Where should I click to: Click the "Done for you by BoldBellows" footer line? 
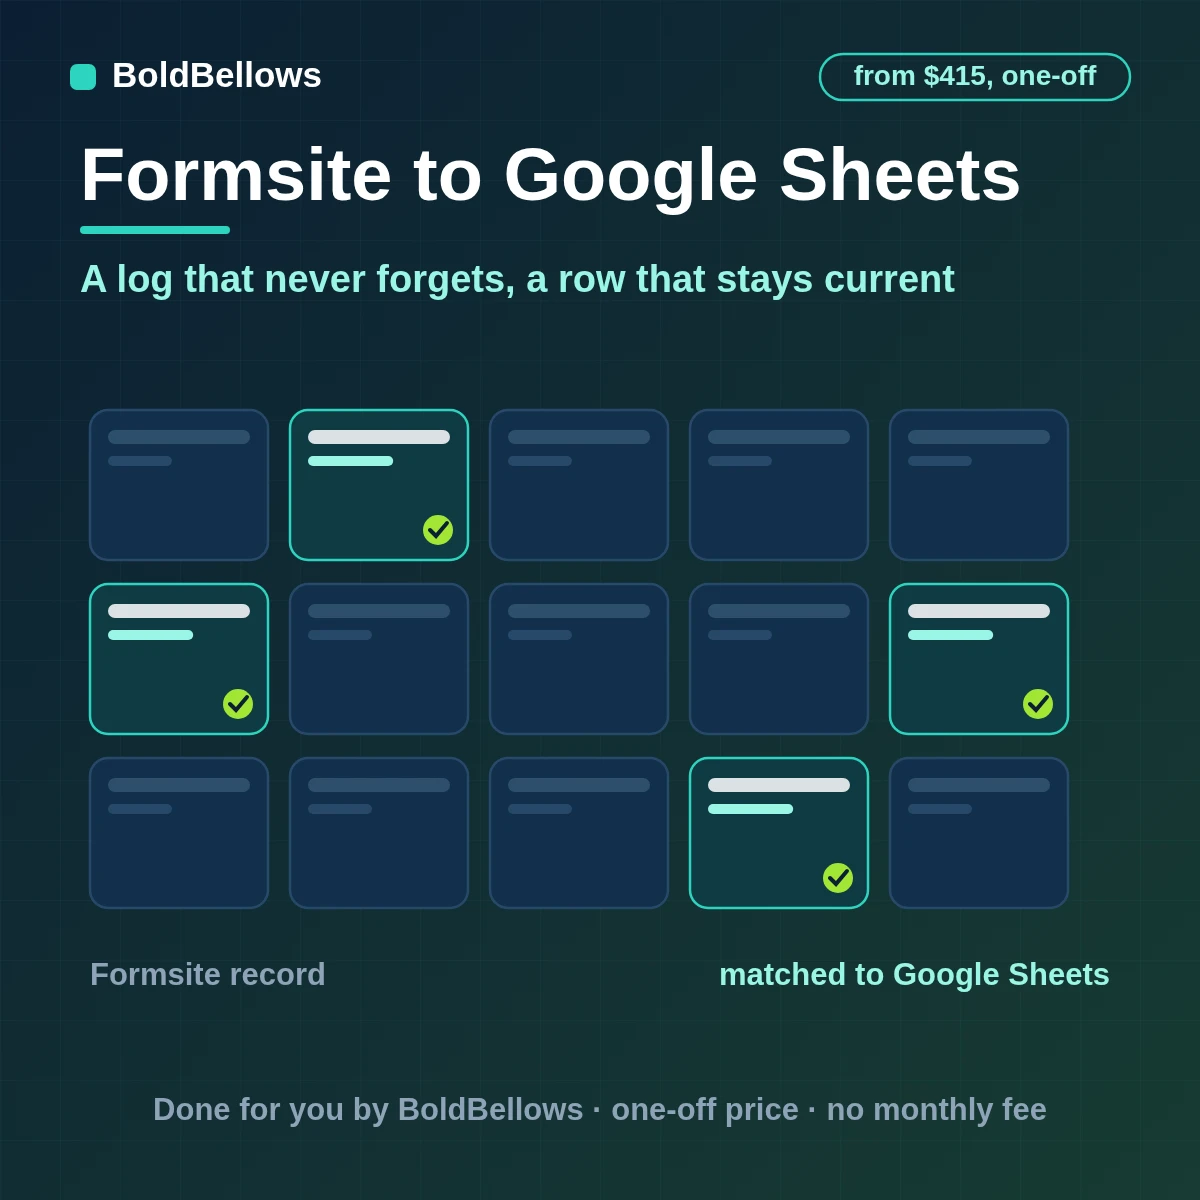[x=600, y=1109]
